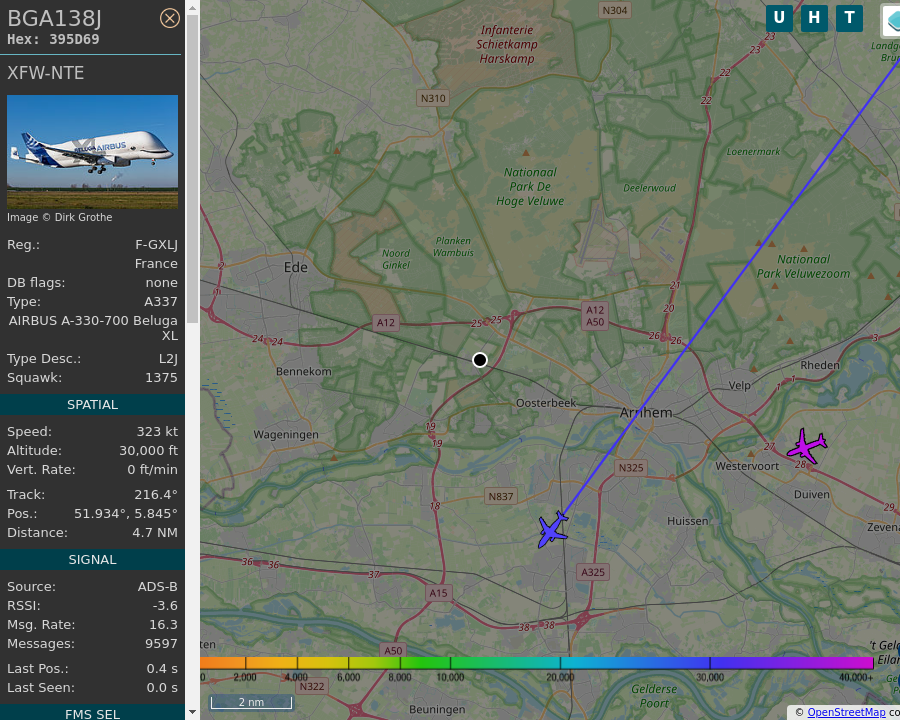Click the Image © Dirk Grothe credit
The height and width of the screenshot is (720, 900).
(x=60, y=218)
